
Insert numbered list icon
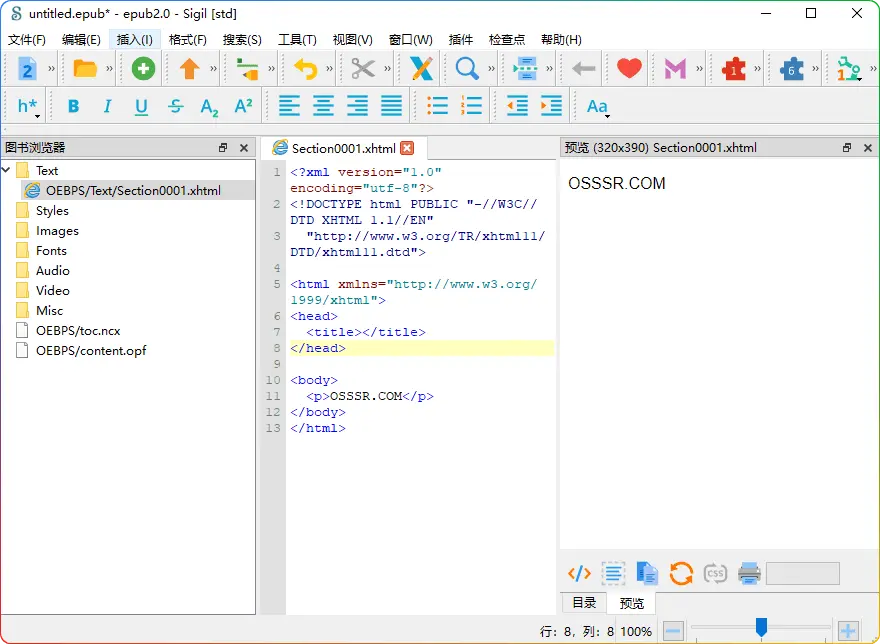[x=471, y=106]
